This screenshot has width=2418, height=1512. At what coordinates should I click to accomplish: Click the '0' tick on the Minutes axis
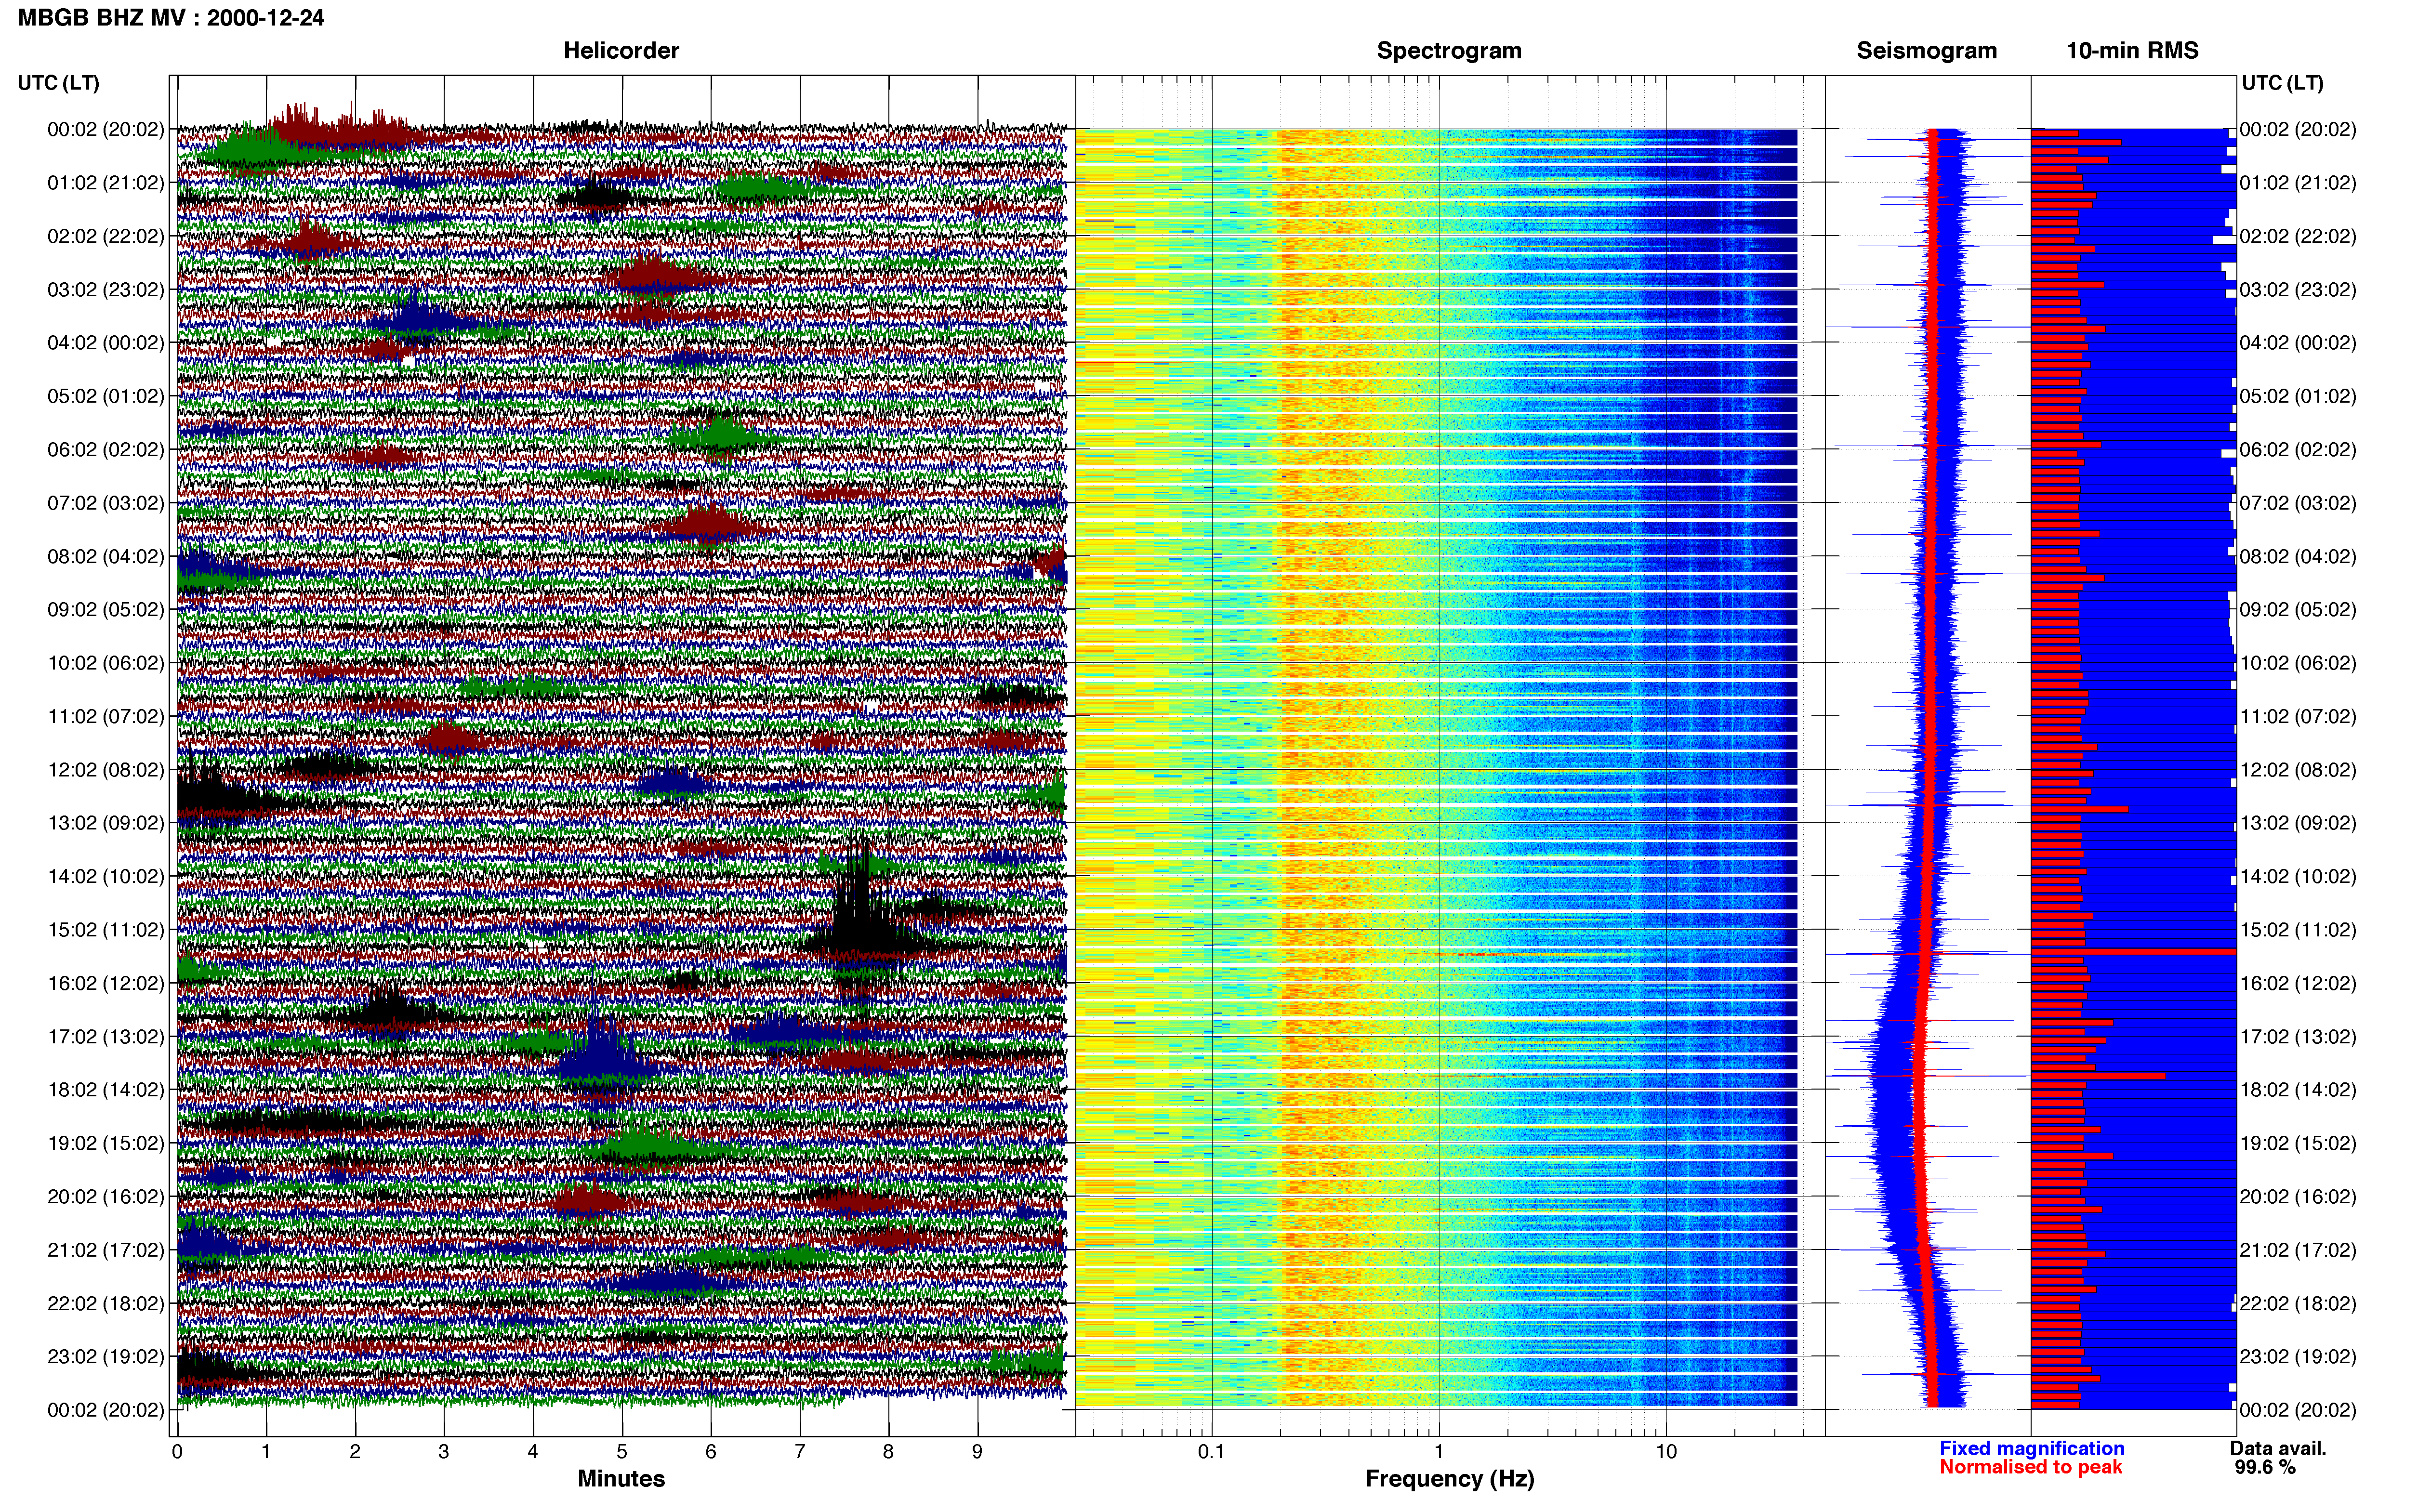click(177, 1451)
